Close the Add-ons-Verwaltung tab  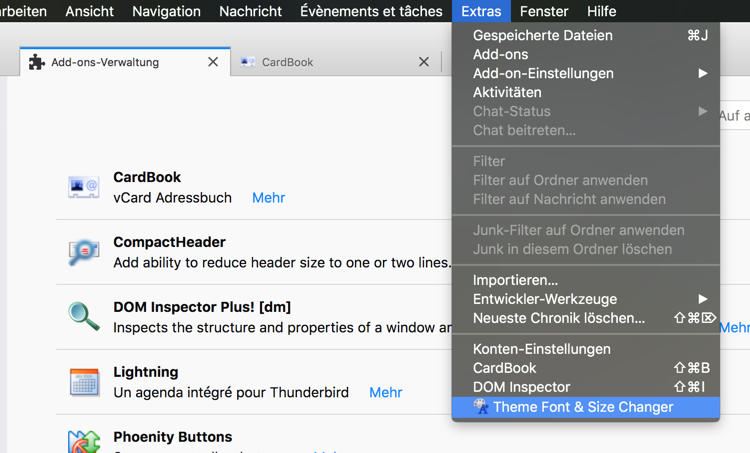click(x=213, y=62)
